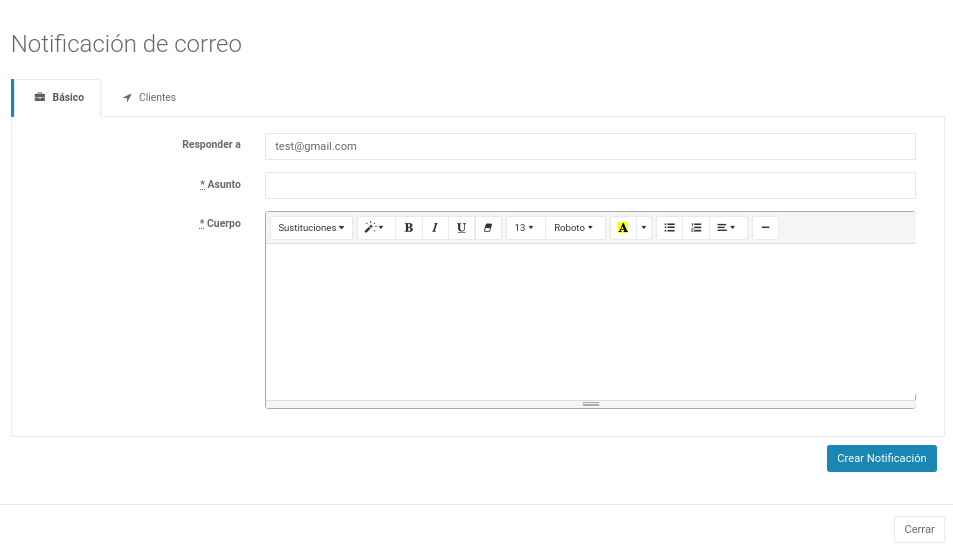
Task: Focus the Asunto subject field
Action: click(x=590, y=185)
